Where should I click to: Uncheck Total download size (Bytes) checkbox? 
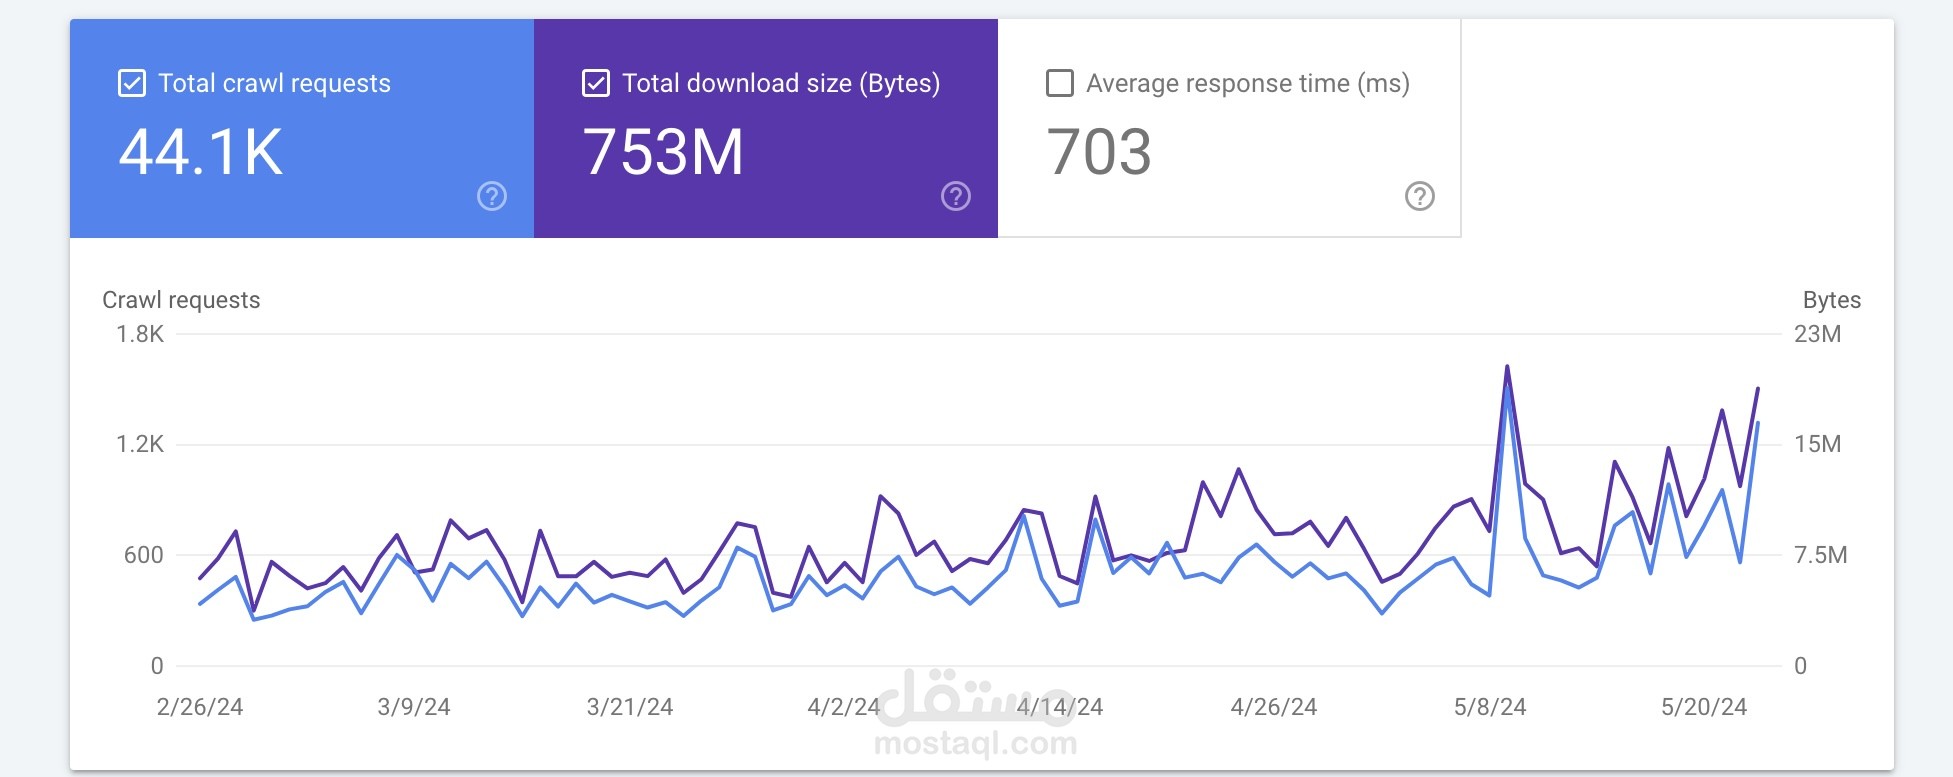pyautogui.click(x=596, y=83)
